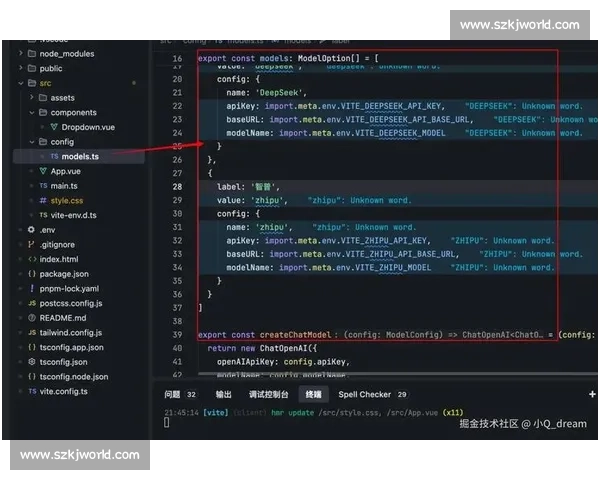Click Vue icon beside Dropdown.vue
This screenshot has width=600, height=480.
(54, 127)
